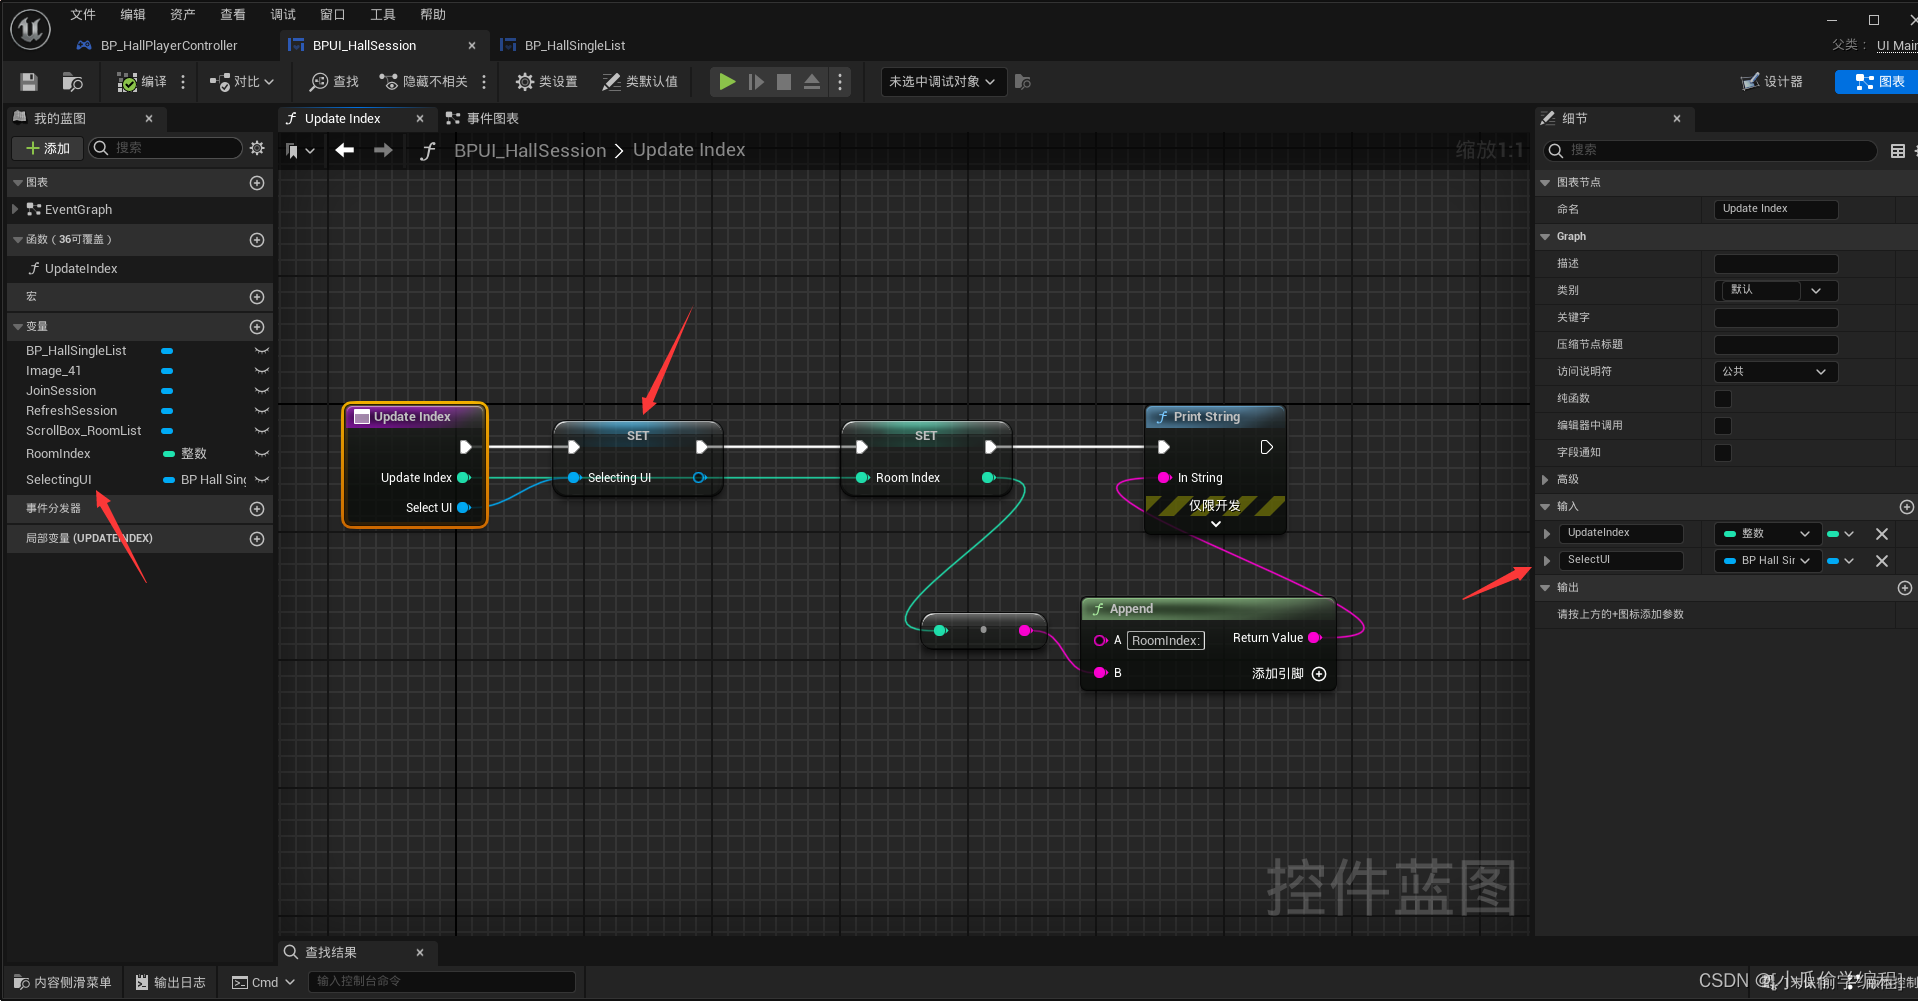This screenshot has height=1001, width=1918.
Task: Toggle Image_41 variable visibility eye
Action: tap(262, 371)
